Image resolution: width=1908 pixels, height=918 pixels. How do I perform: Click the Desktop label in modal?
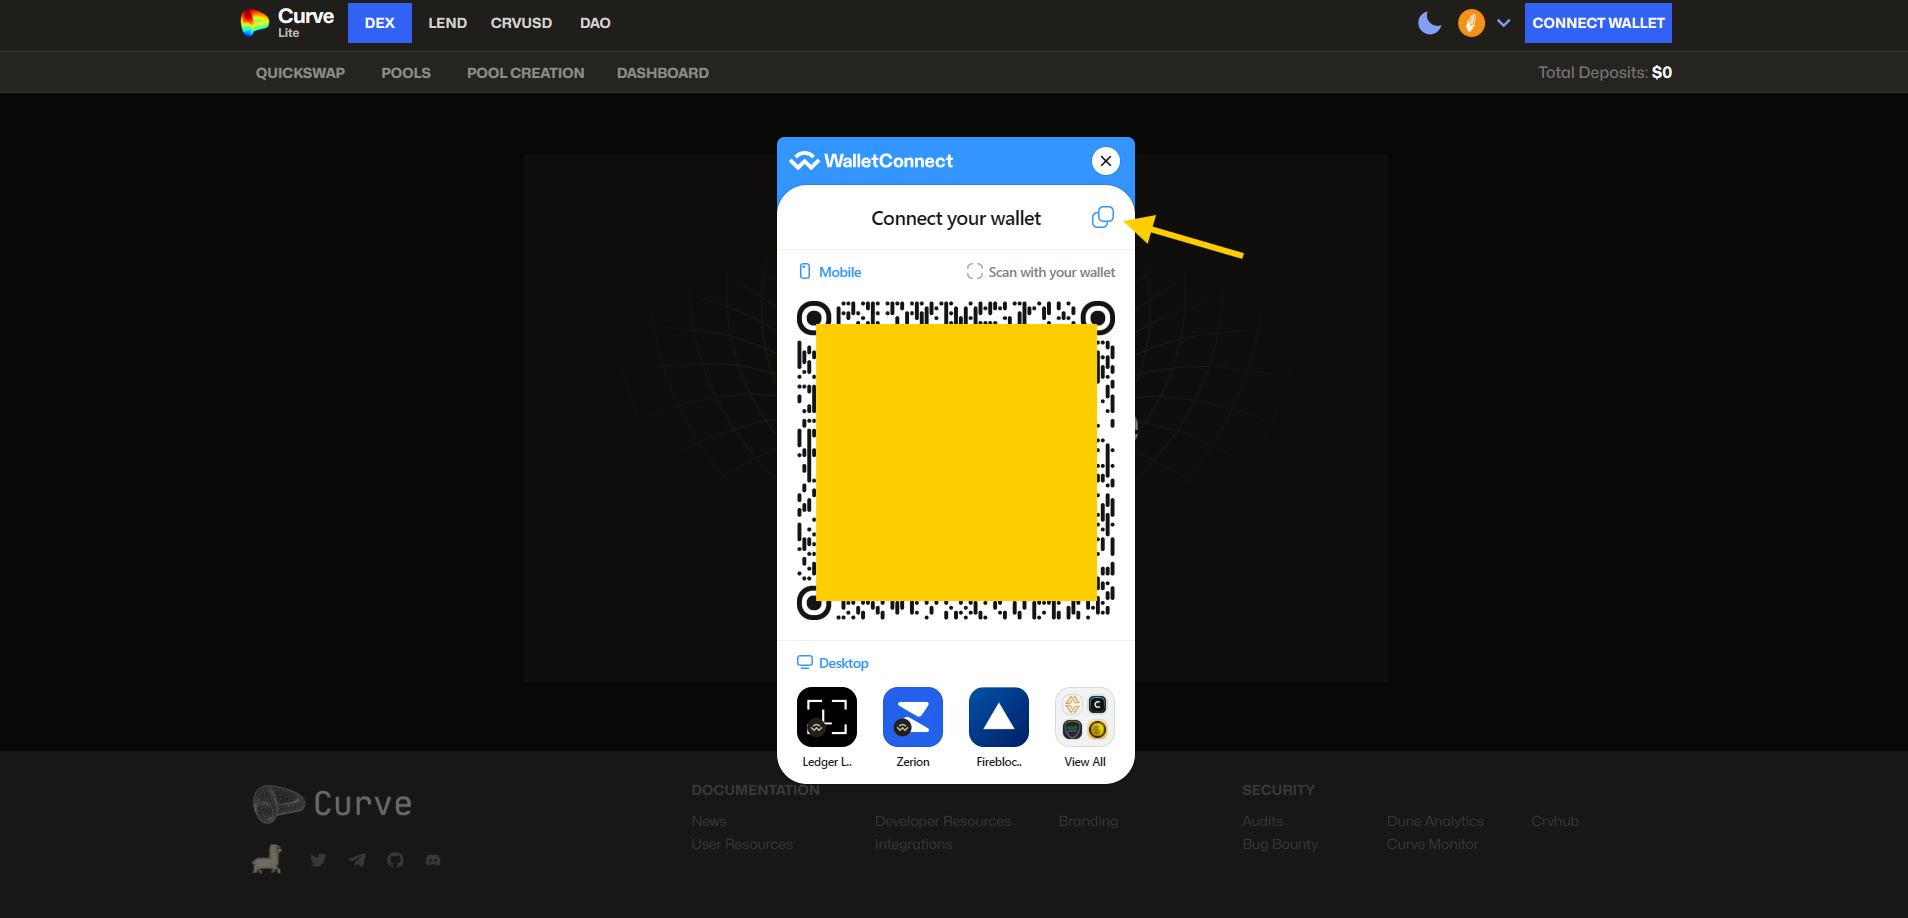[844, 663]
